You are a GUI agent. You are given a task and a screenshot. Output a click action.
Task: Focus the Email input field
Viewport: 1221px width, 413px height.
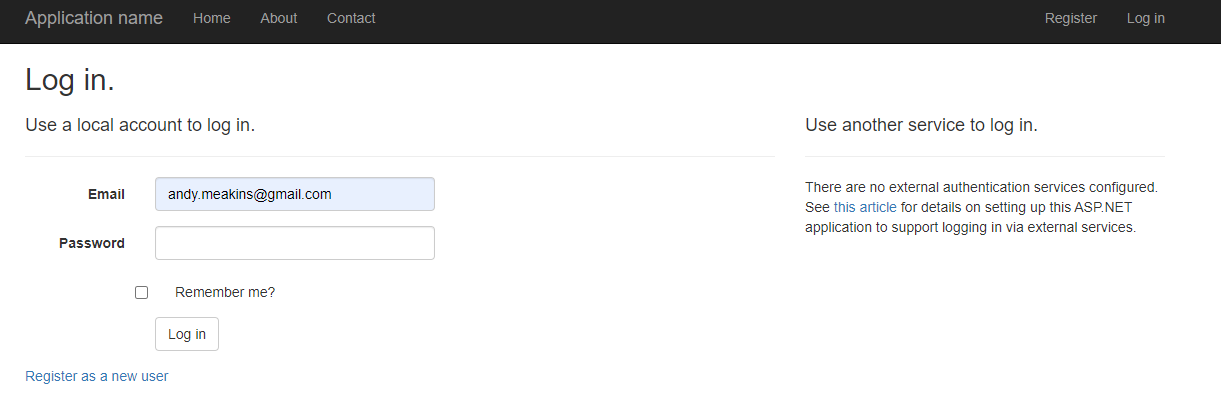[x=295, y=194]
